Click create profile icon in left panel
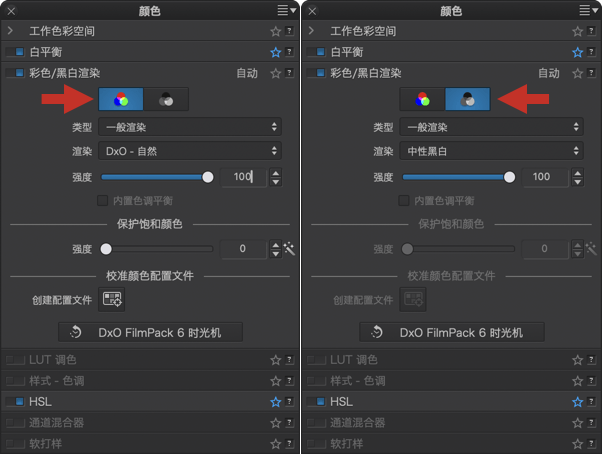 [x=112, y=299]
